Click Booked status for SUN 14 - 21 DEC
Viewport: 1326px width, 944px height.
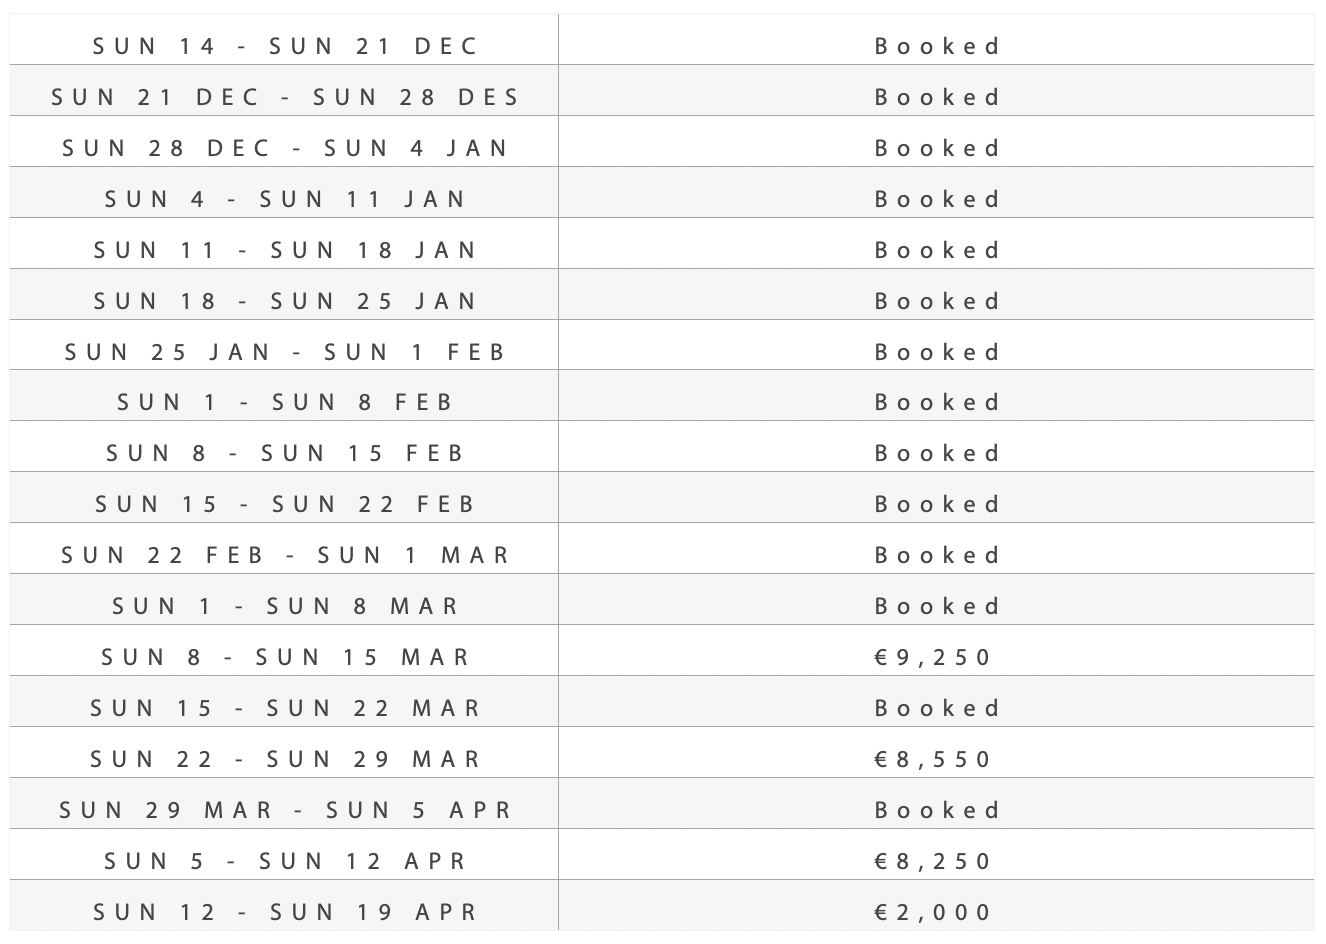point(937,46)
